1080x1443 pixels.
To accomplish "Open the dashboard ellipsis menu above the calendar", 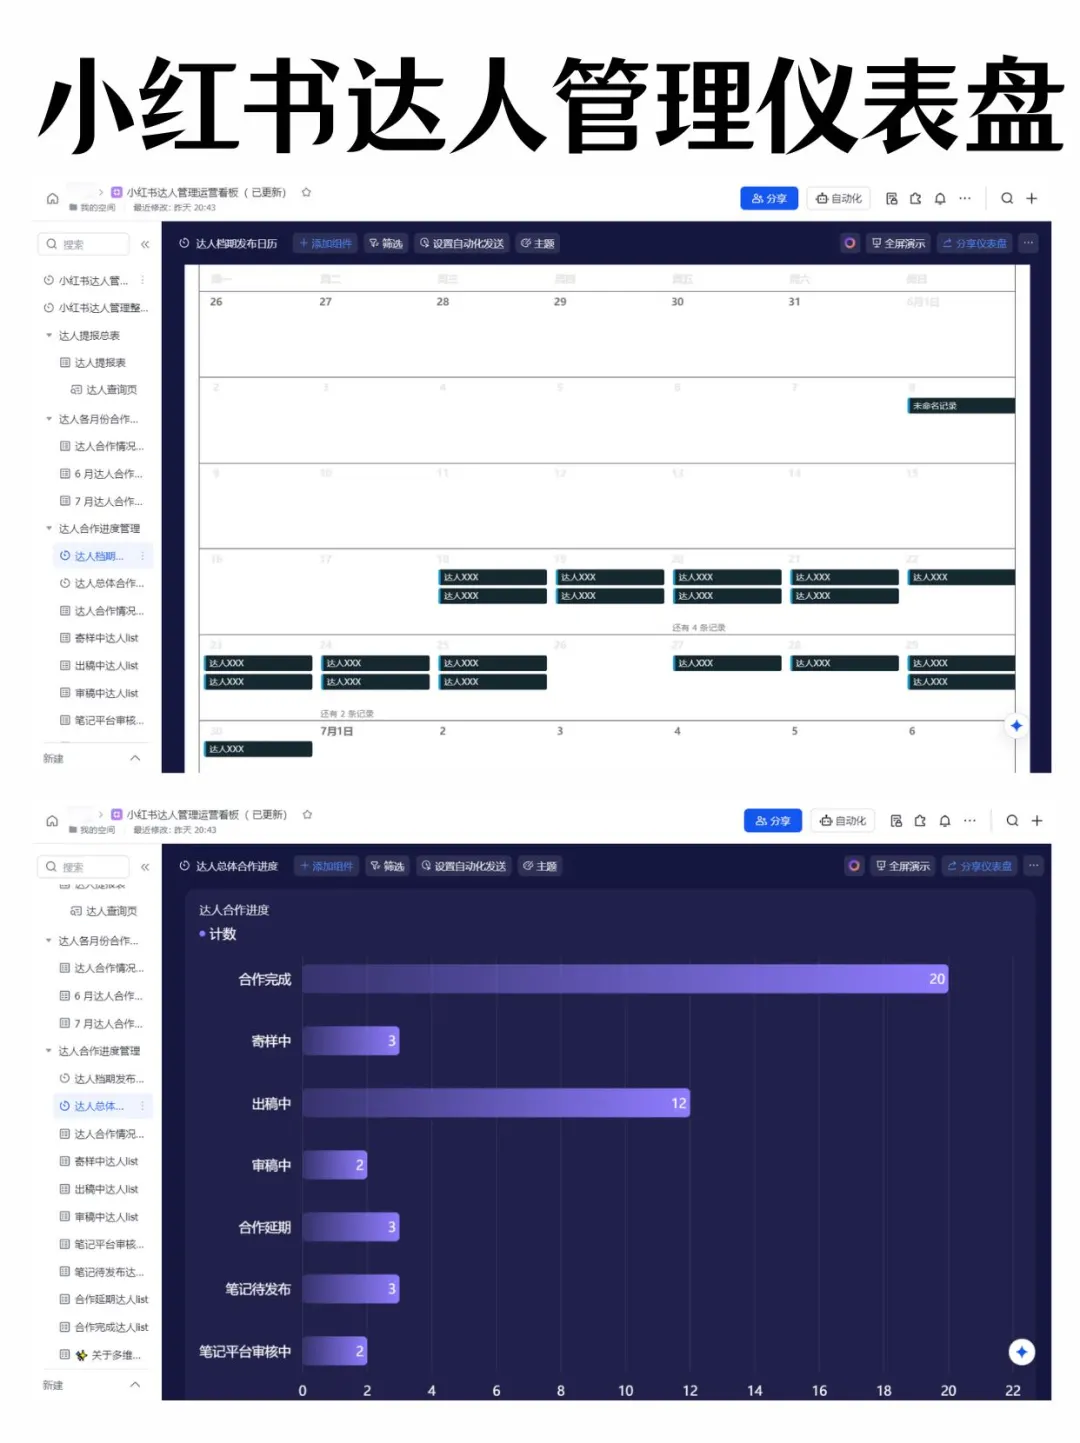I will click(x=1029, y=243).
